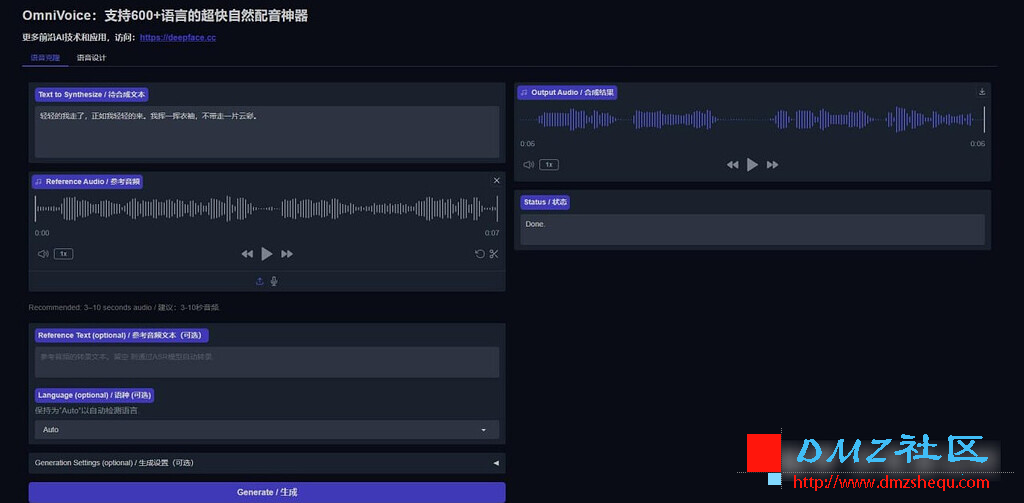The image size is (1024, 503).
Task: Trim reference audio with scissors icon
Action: pos(494,254)
